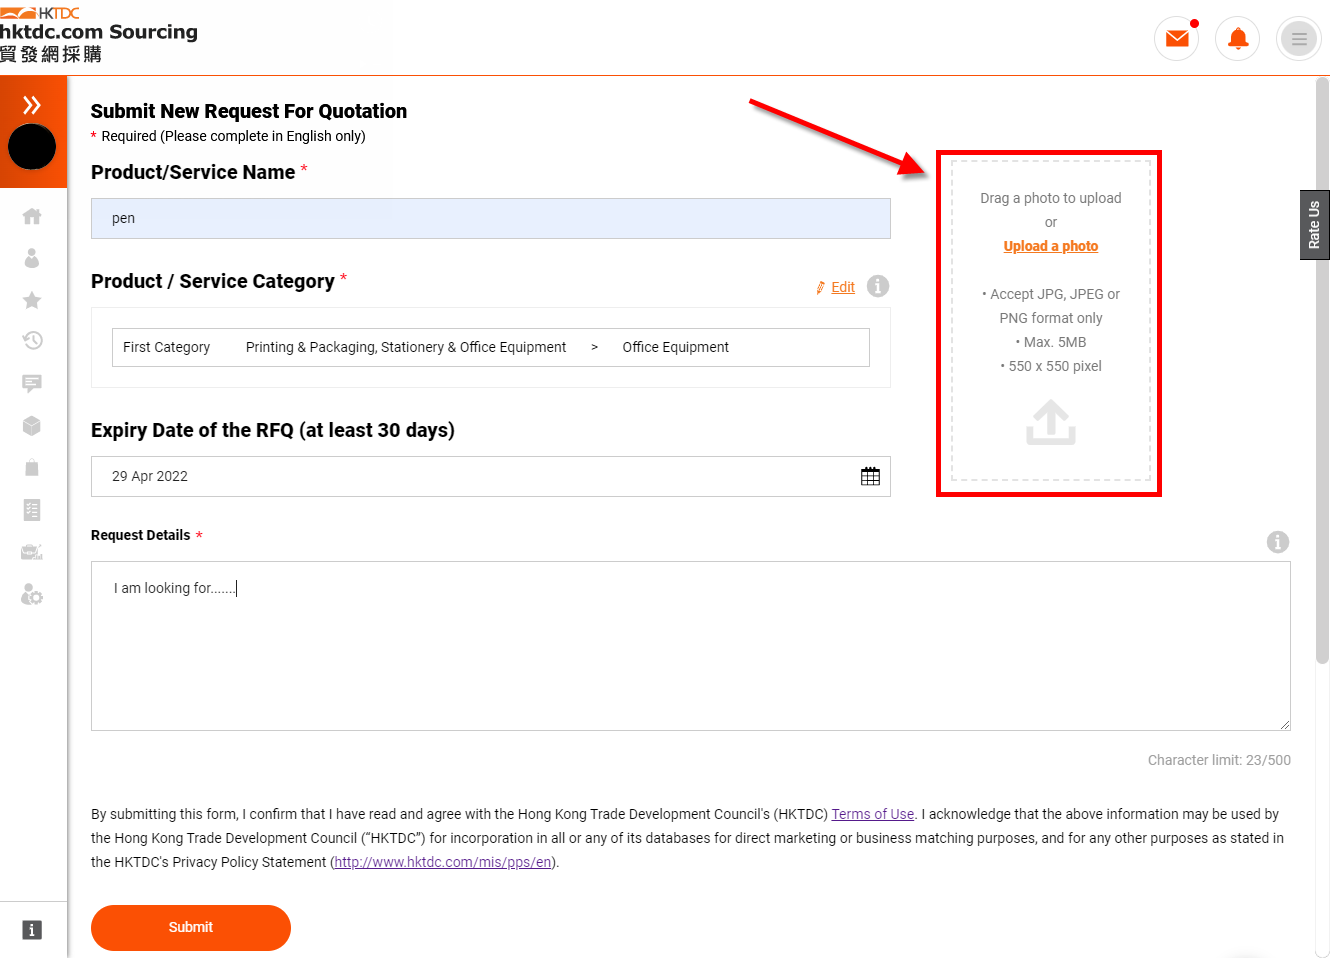1330x958 pixels.
Task: Open the checklist sidebar icon
Action: 32,510
